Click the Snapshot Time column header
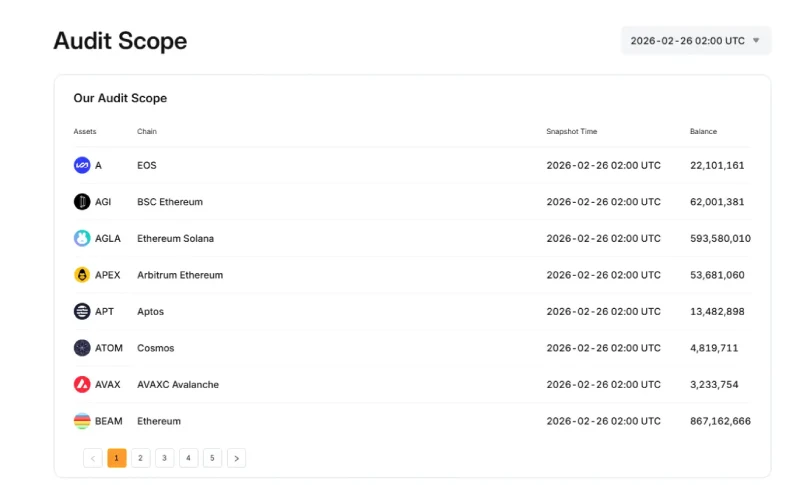The width and height of the screenshot is (800, 485). [571, 131]
